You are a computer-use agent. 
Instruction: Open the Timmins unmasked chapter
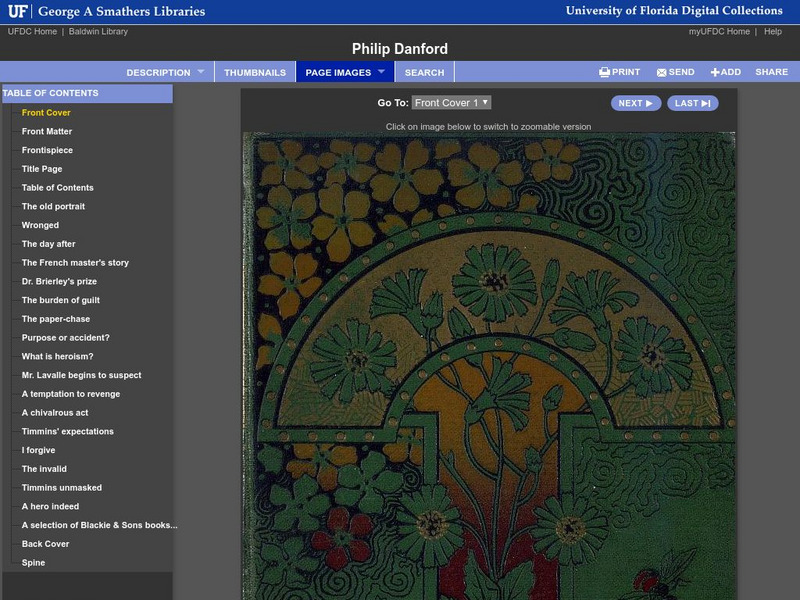[x=62, y=488]
